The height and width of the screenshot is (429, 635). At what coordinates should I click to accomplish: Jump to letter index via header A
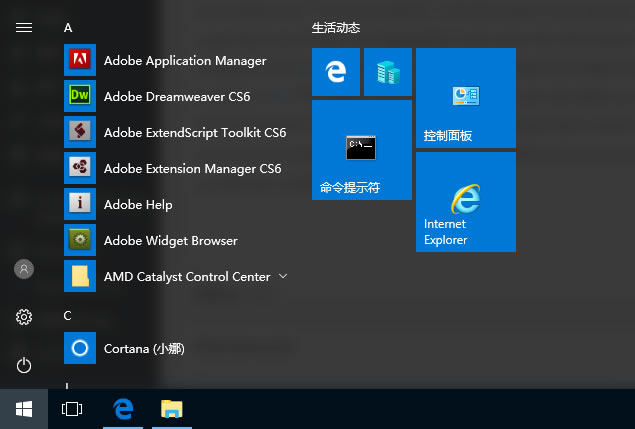tap(68, 28)
